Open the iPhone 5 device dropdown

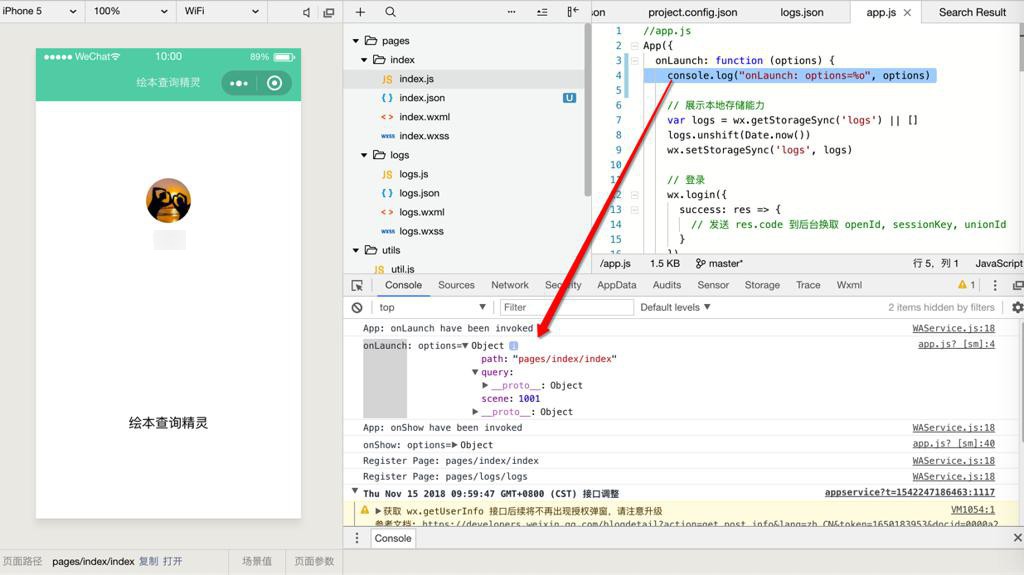[39, 11]
